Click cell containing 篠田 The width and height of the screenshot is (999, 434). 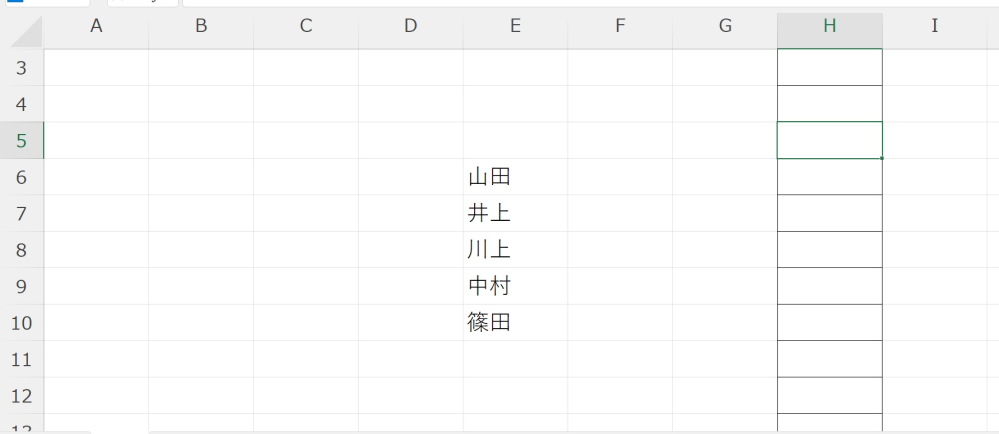tap(515, 323)
